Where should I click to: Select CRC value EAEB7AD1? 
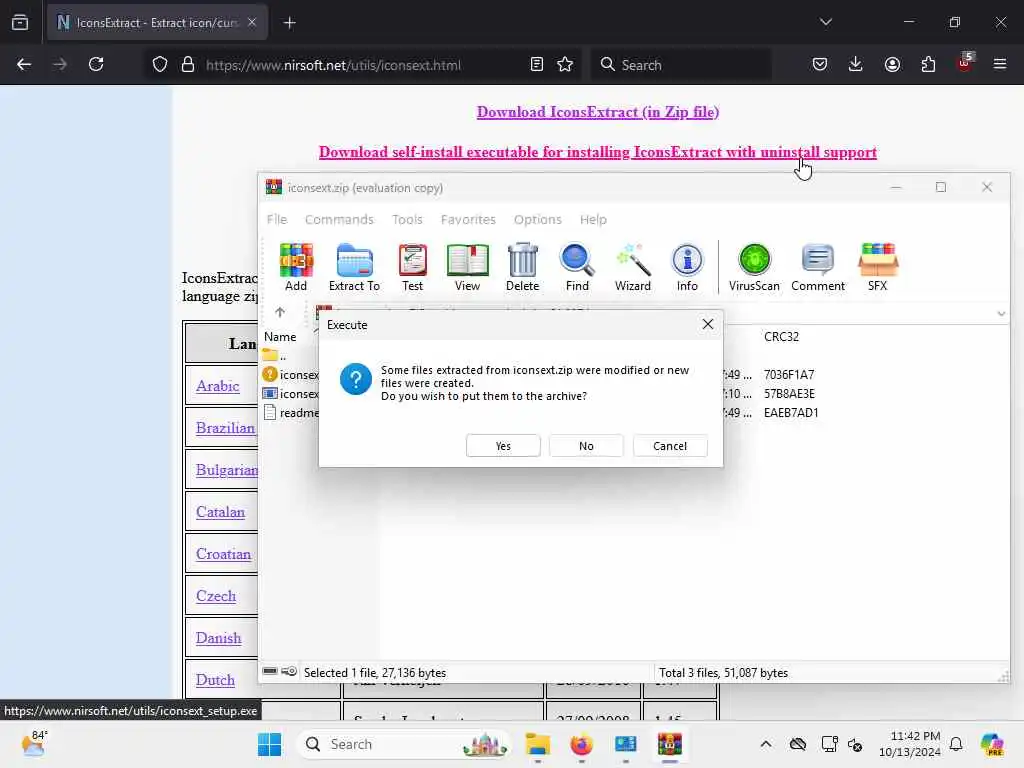(791, 413)
